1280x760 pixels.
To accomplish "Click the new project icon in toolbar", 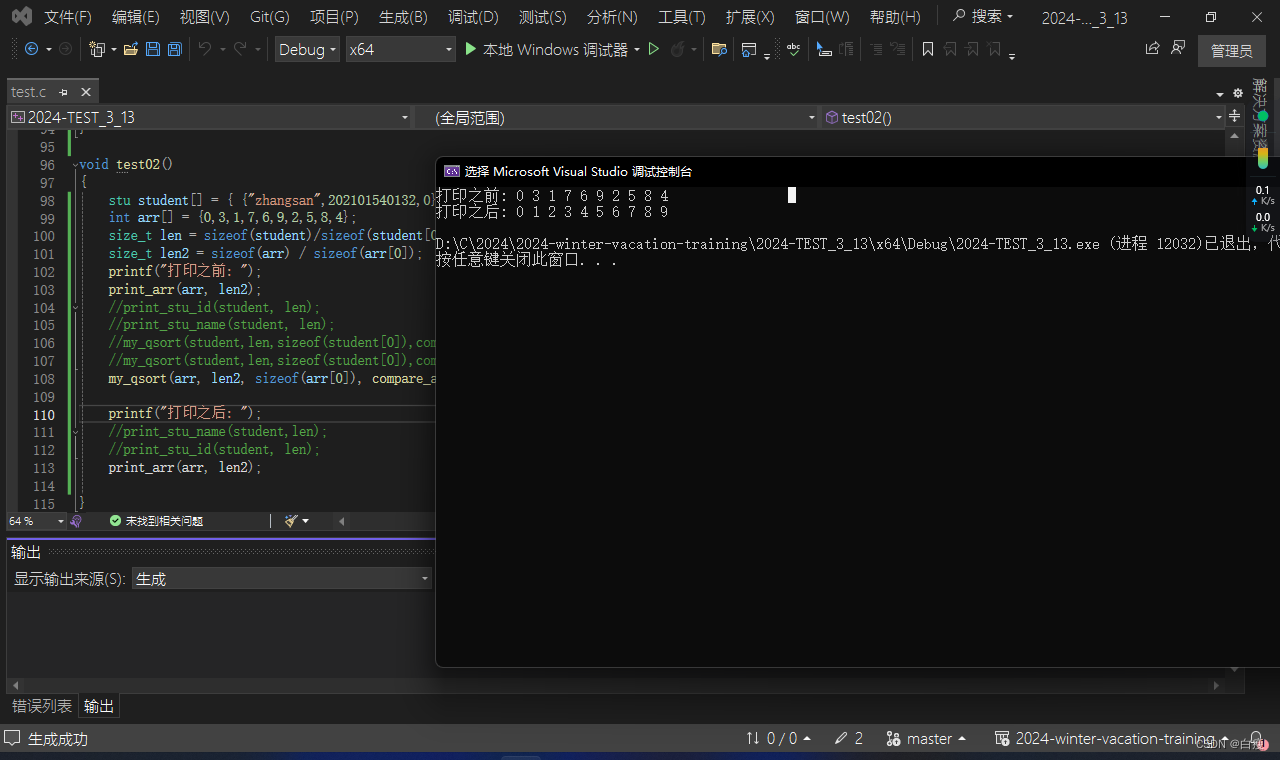I will 97,49.
